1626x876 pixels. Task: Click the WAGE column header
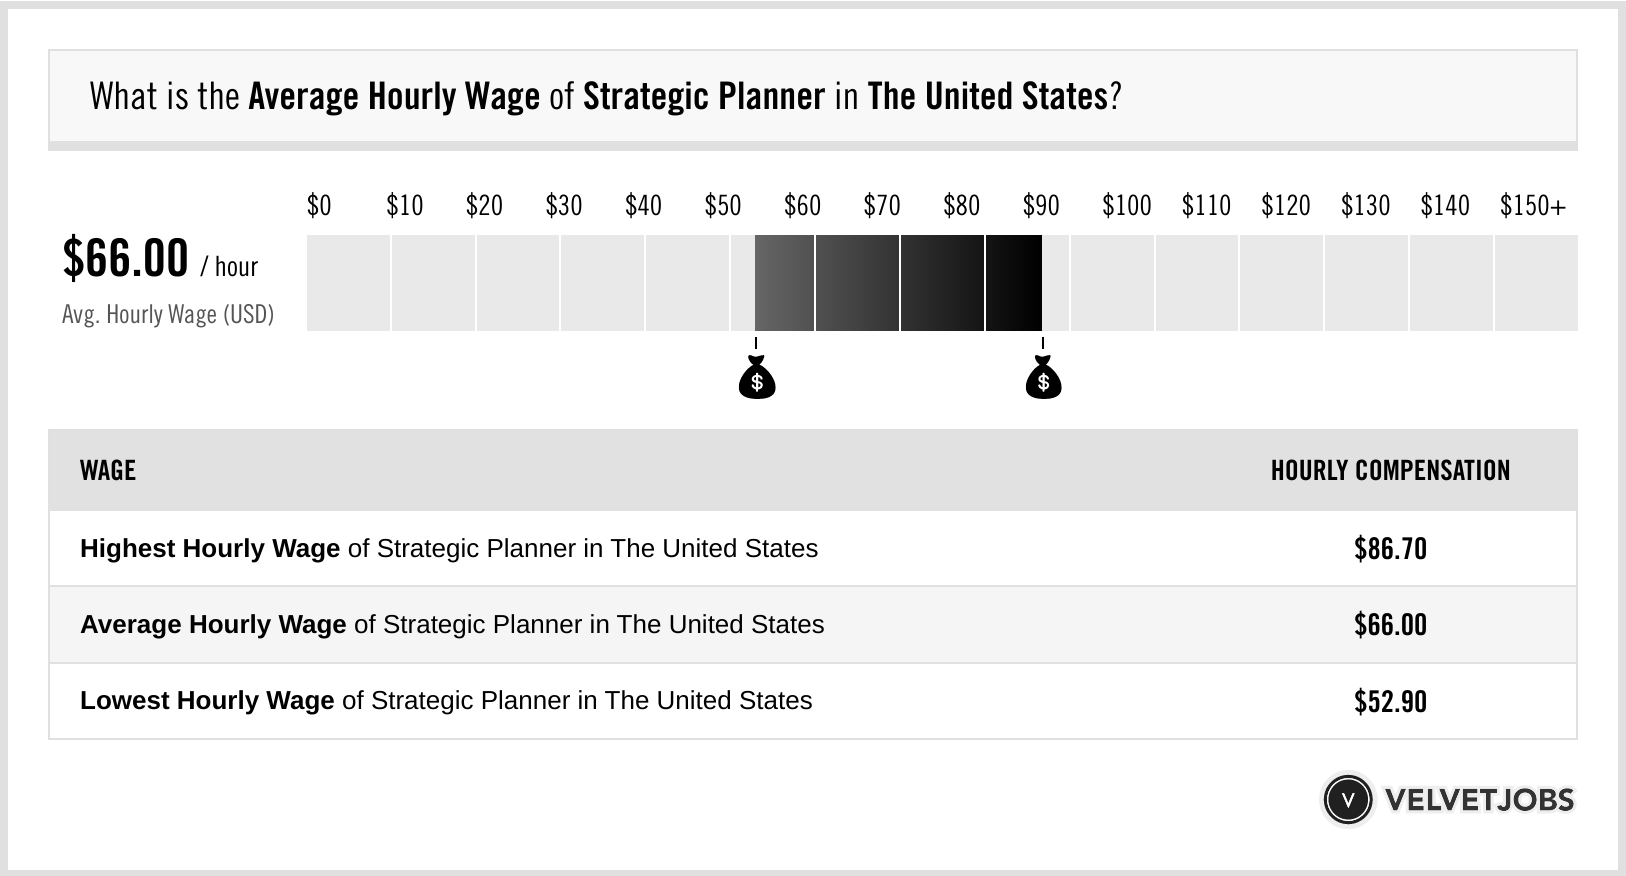pos(108,471)
